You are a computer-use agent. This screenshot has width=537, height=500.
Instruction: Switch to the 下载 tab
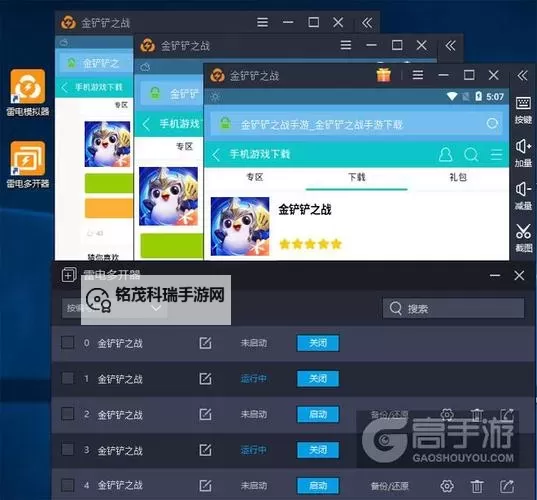(357, 177)
